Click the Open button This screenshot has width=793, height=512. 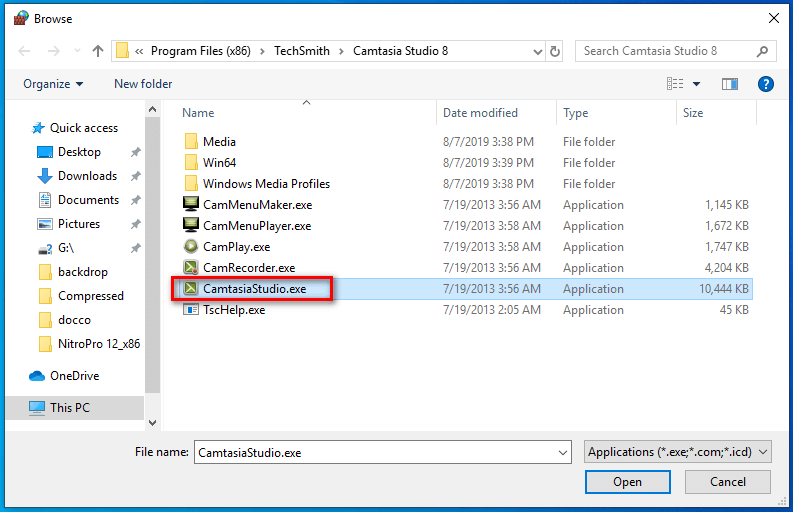[628, 482]
